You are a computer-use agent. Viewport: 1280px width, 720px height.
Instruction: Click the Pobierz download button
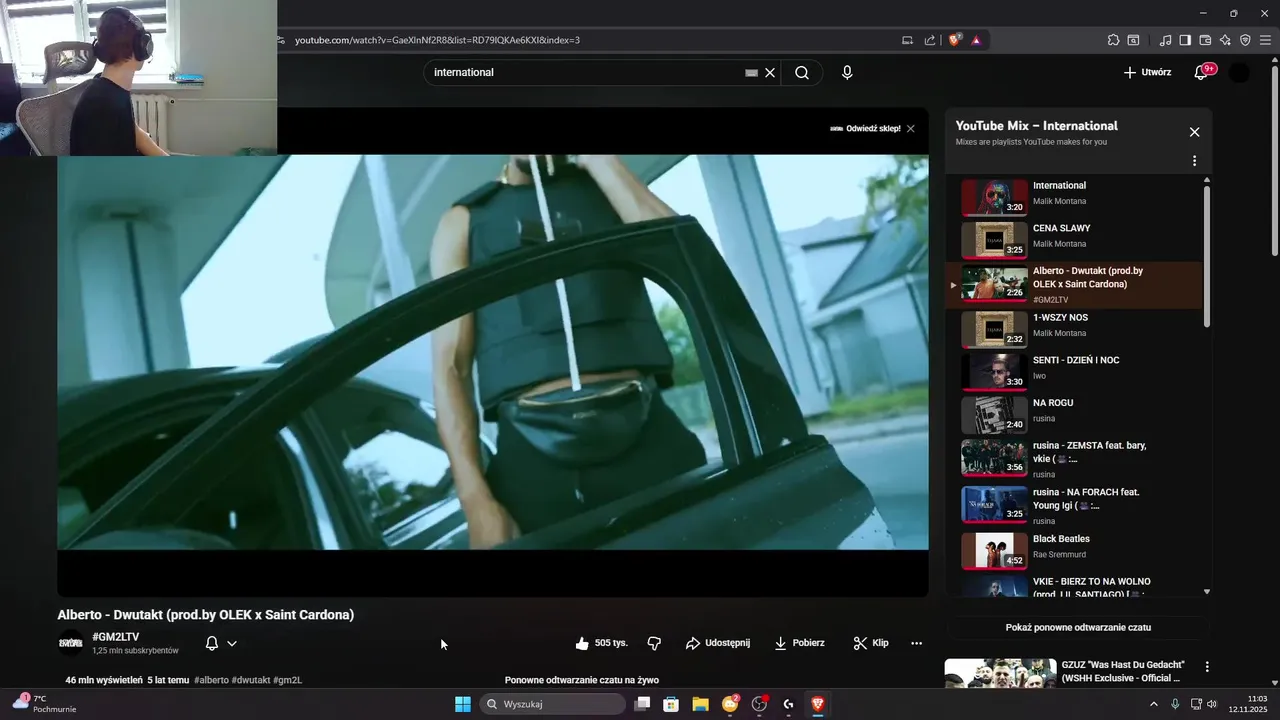pyautogui.click(x=800, y=643)
